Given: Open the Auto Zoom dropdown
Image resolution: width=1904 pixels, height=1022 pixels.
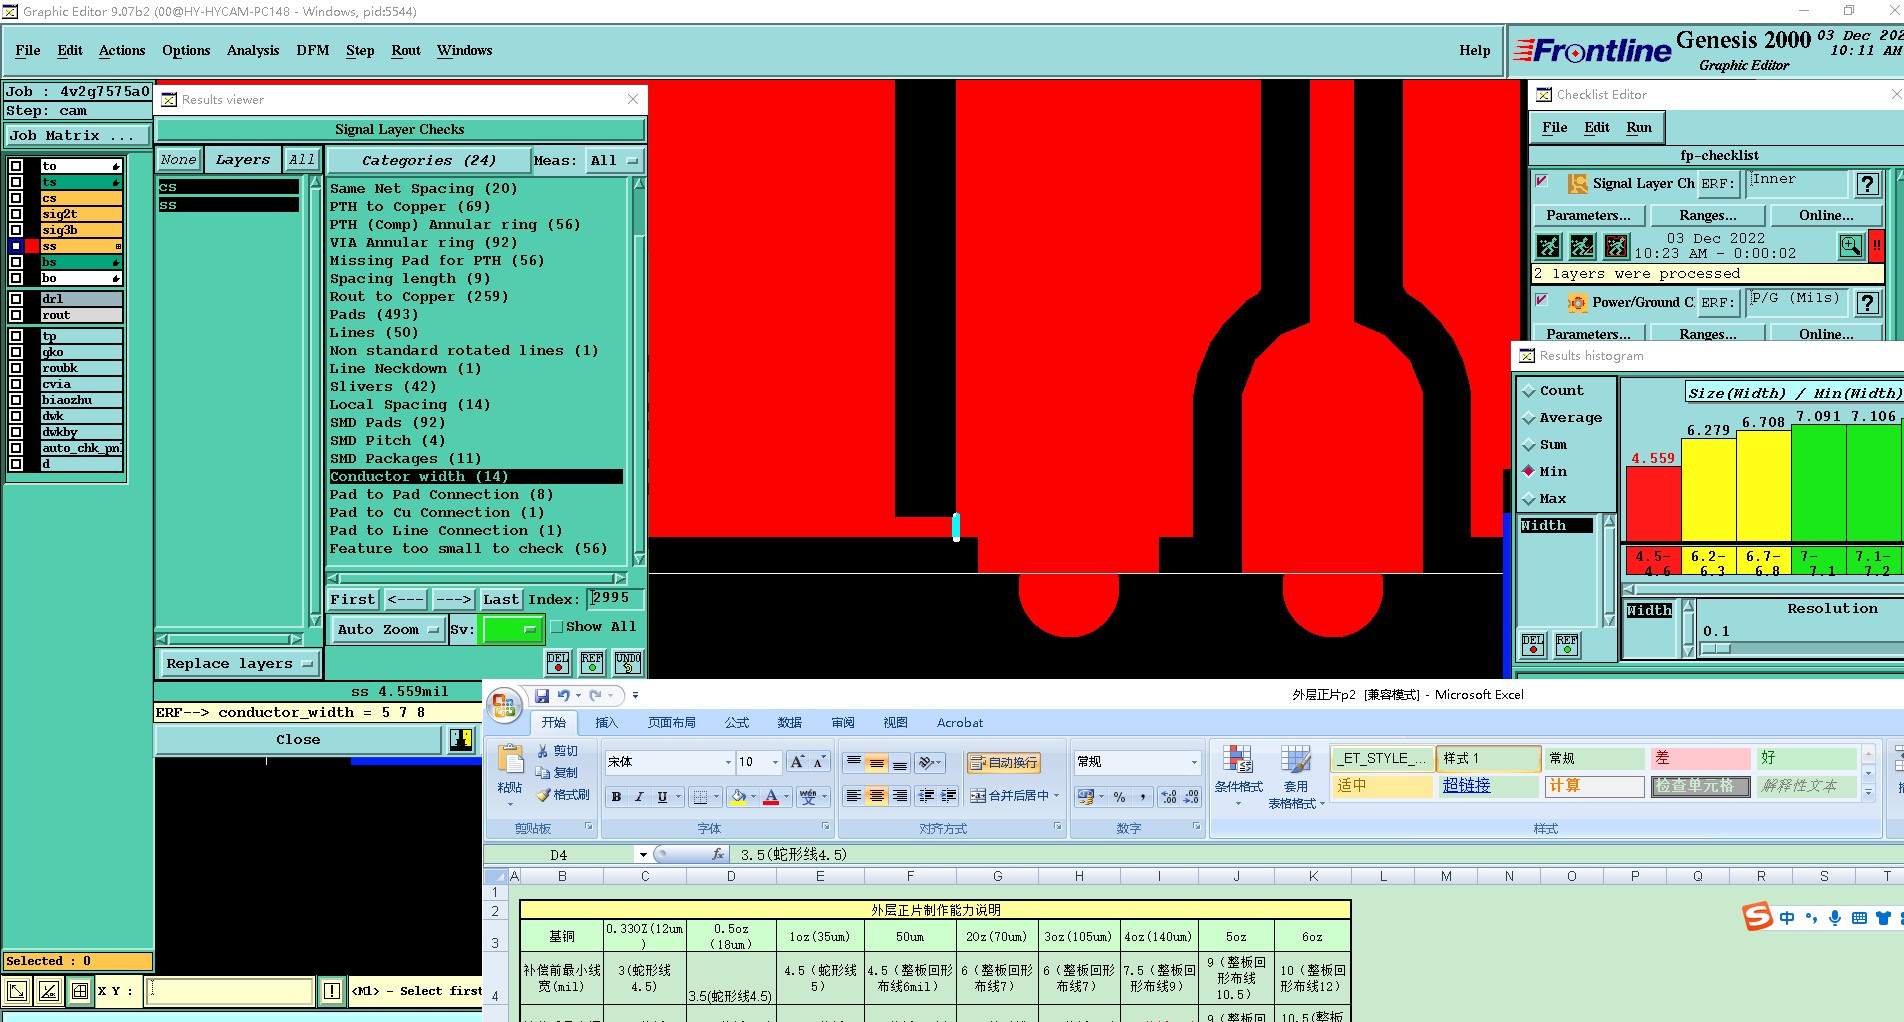Looking at the screenshot, I should tap(388, 629).
